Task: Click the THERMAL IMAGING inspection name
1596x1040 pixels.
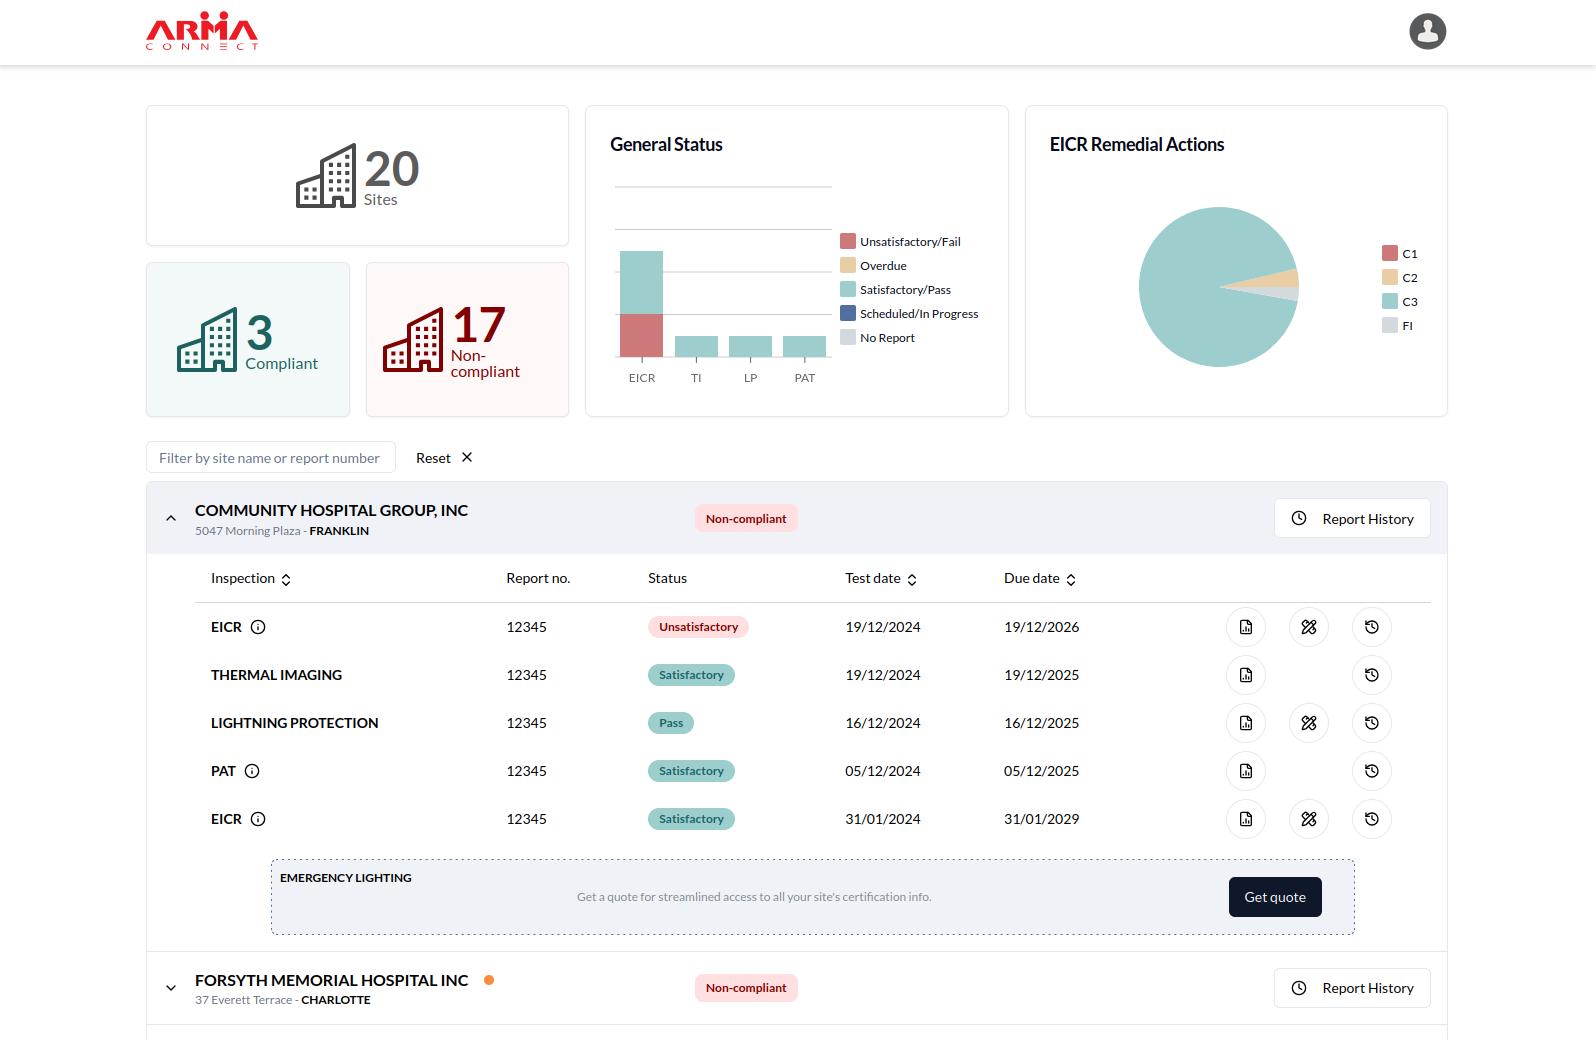Action: pyautogui.click(x=276, y=675)
